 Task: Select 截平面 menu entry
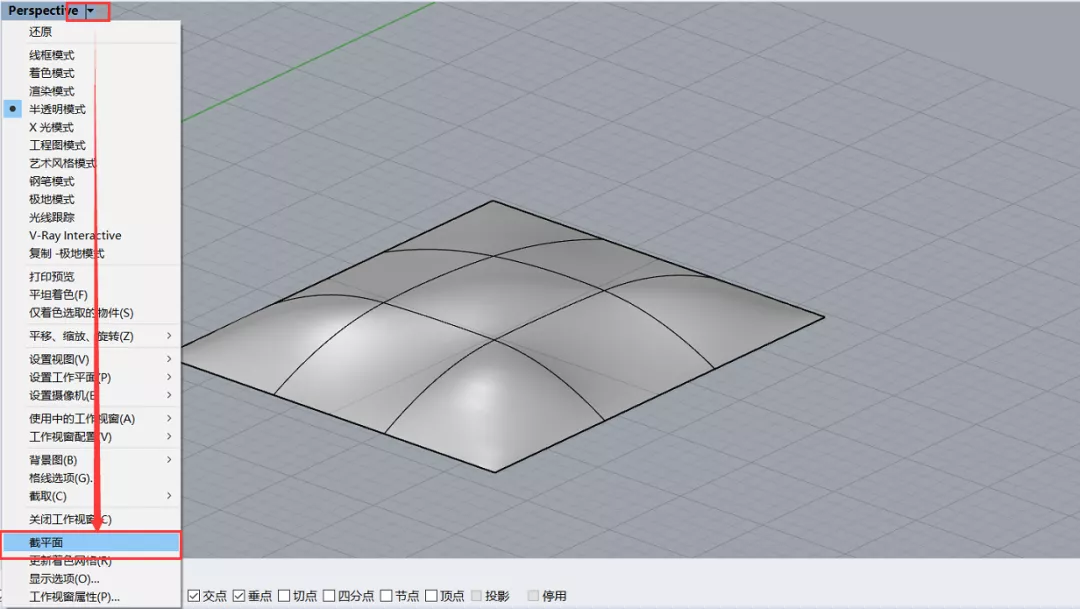(92, 543)
